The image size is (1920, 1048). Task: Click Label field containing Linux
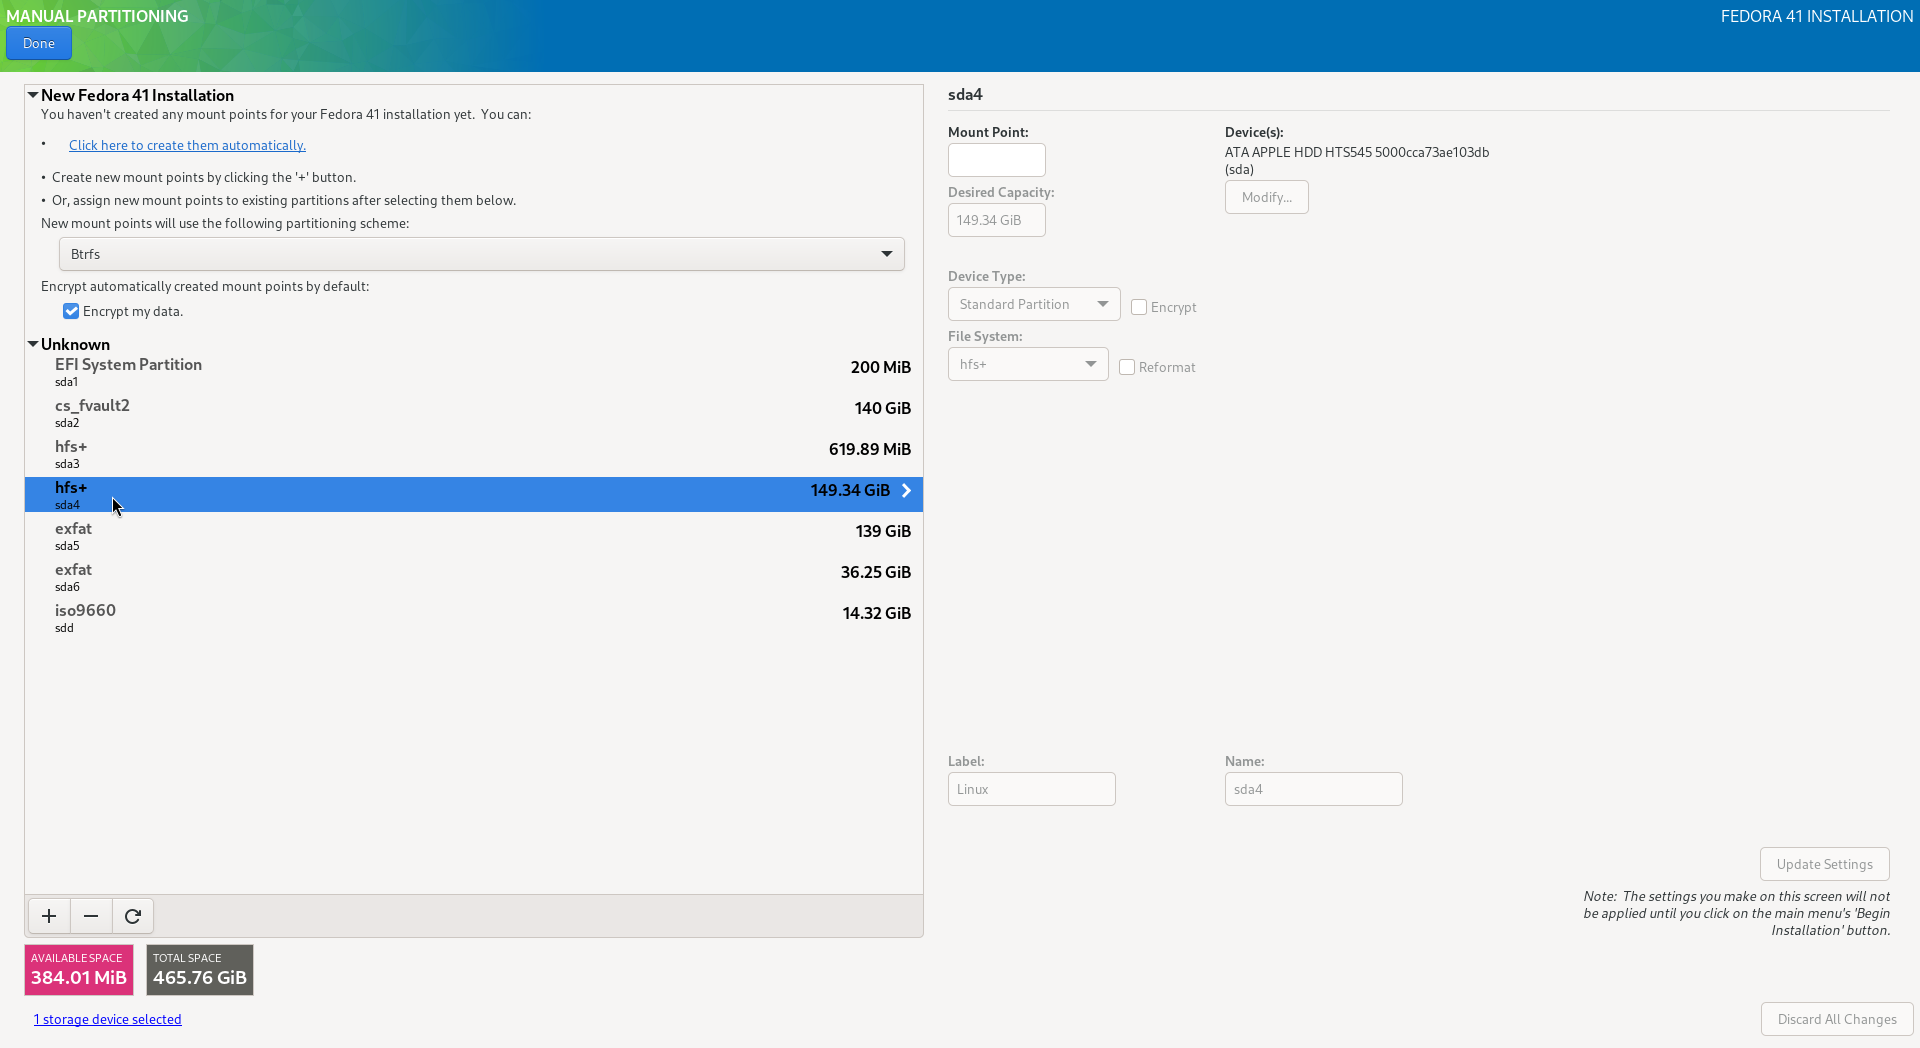(x=1032, y=789)
